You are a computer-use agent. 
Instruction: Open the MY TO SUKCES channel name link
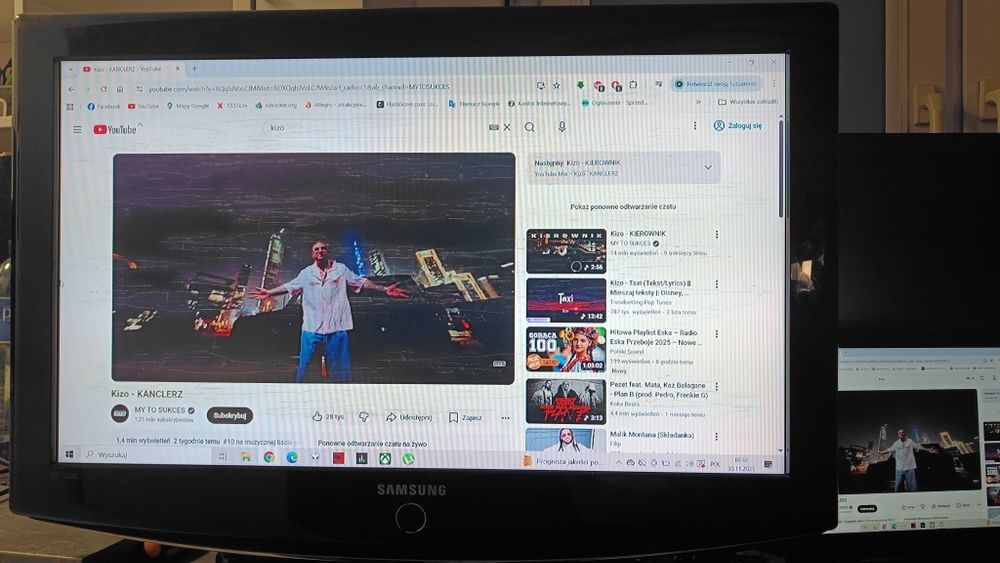[x=159, y=410]
